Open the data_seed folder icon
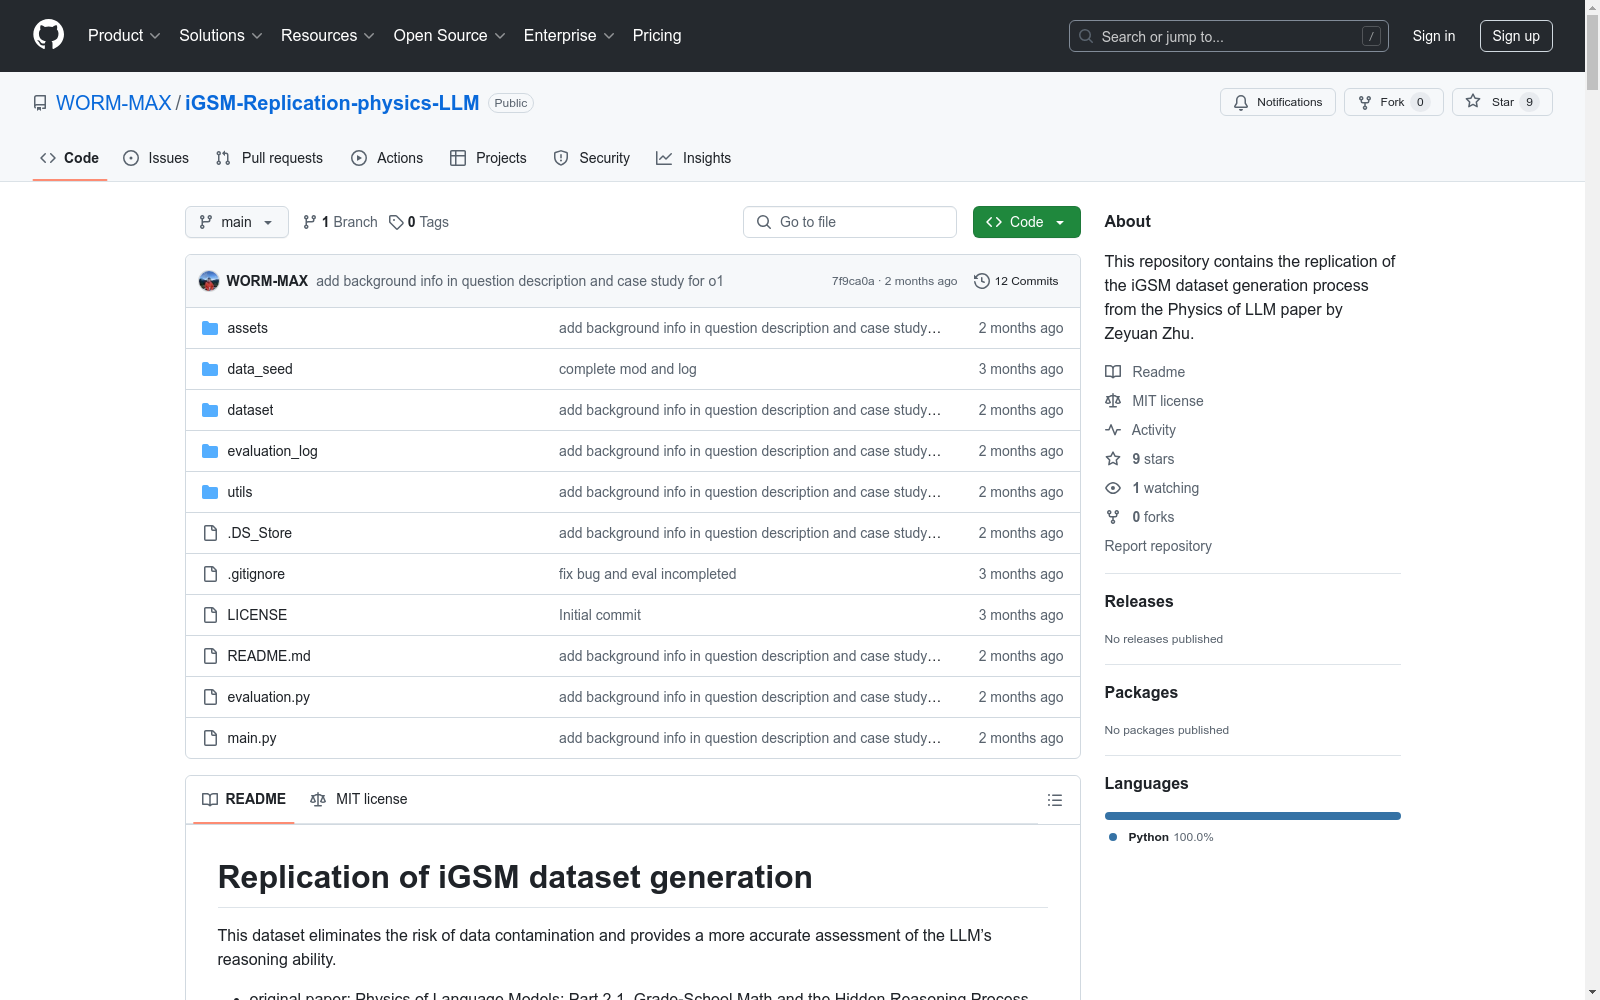1600x1000 pixels. click(210, 369)
